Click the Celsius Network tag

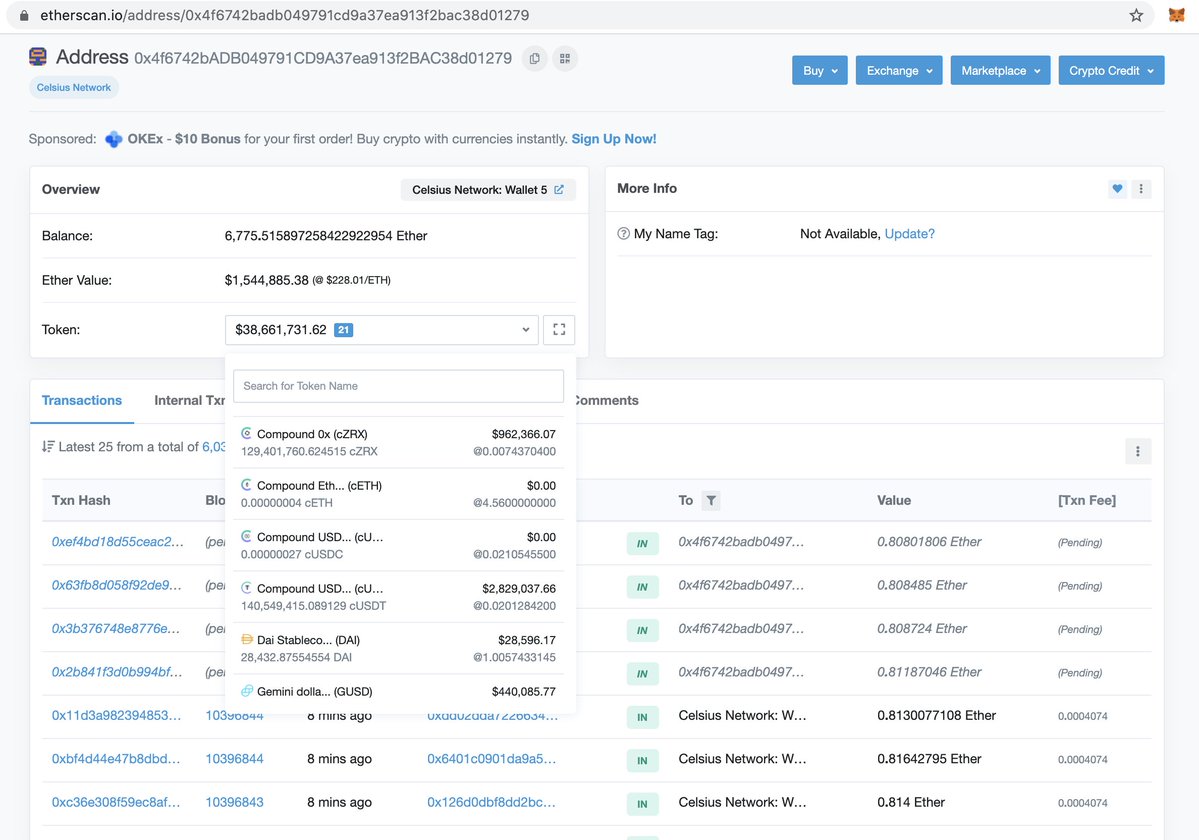coord(73,87)
